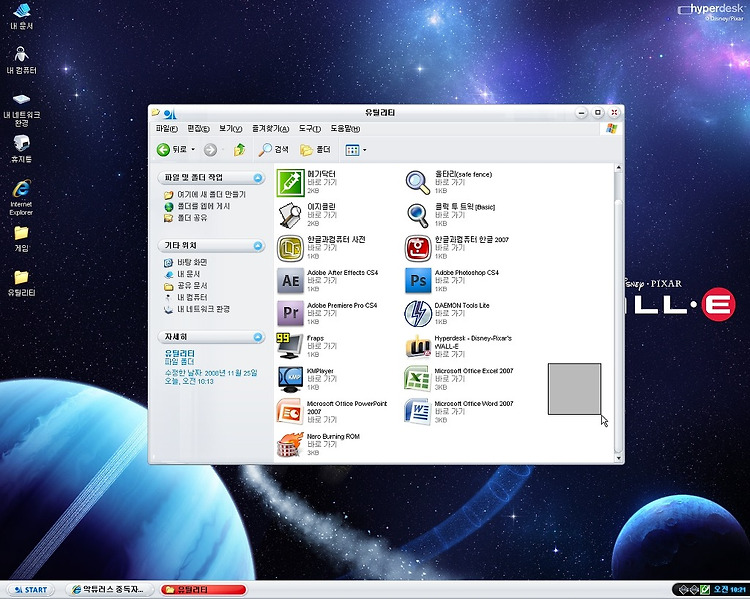750x599 pixels.
Task: Click 내 네트워크 환경 desktop icon
Action: [22, 110]
